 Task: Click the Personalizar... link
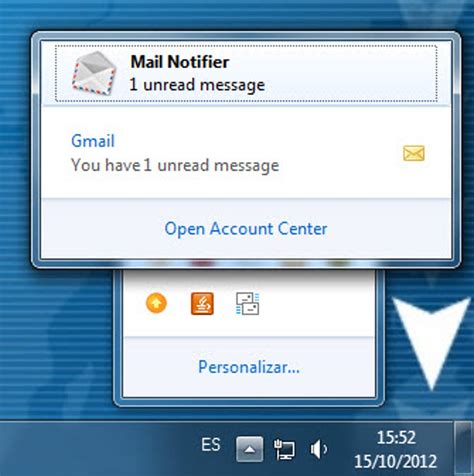(x=249, y=367)
